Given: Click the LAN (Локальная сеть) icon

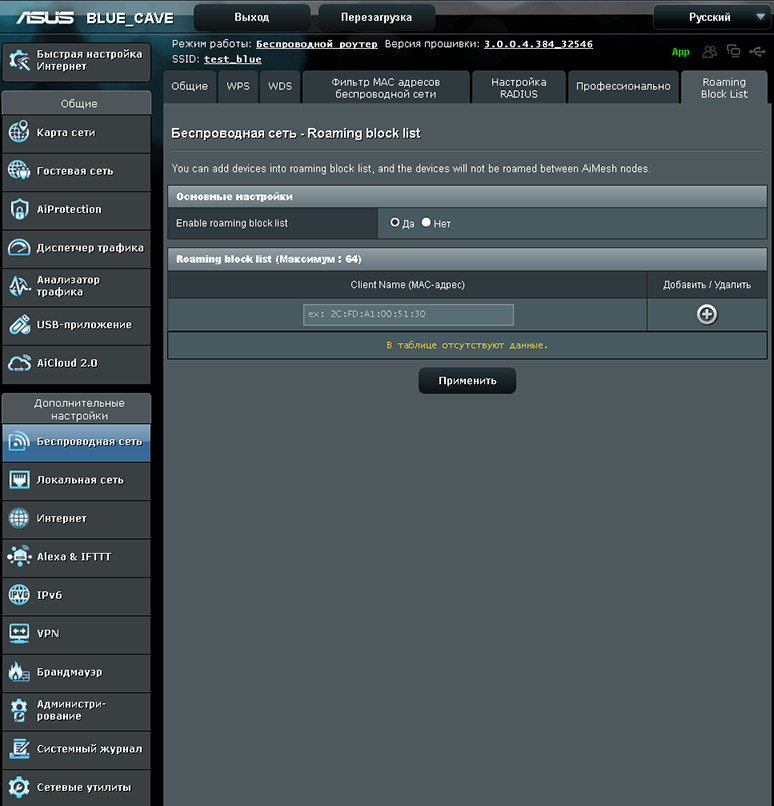Looking at the screenshot, I should [19, 480].
